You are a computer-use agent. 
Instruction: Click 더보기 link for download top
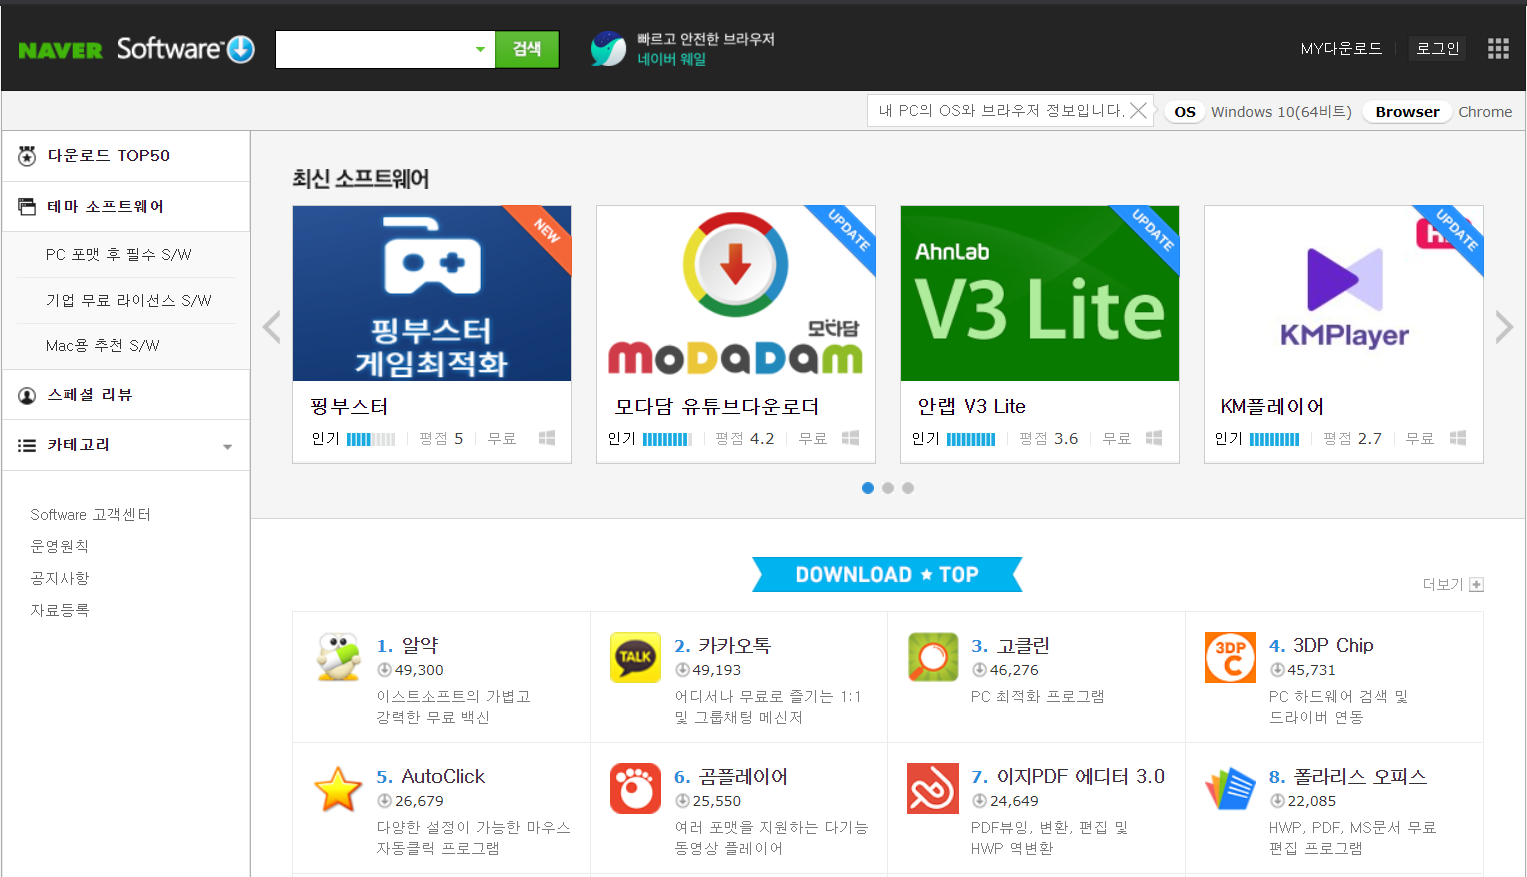pos(1443,585)
